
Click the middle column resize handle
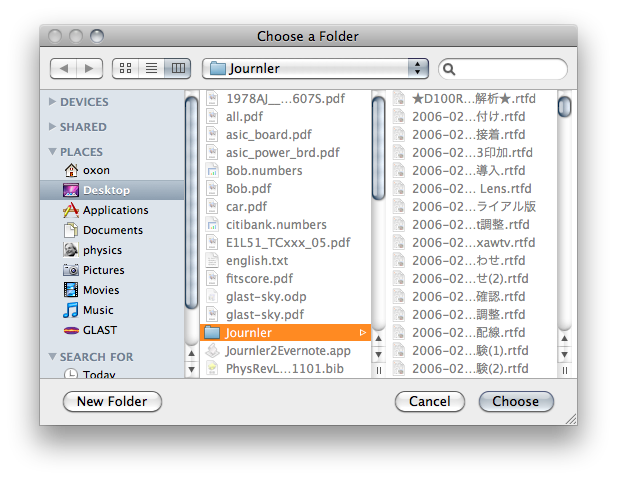(x=378, y=371)
